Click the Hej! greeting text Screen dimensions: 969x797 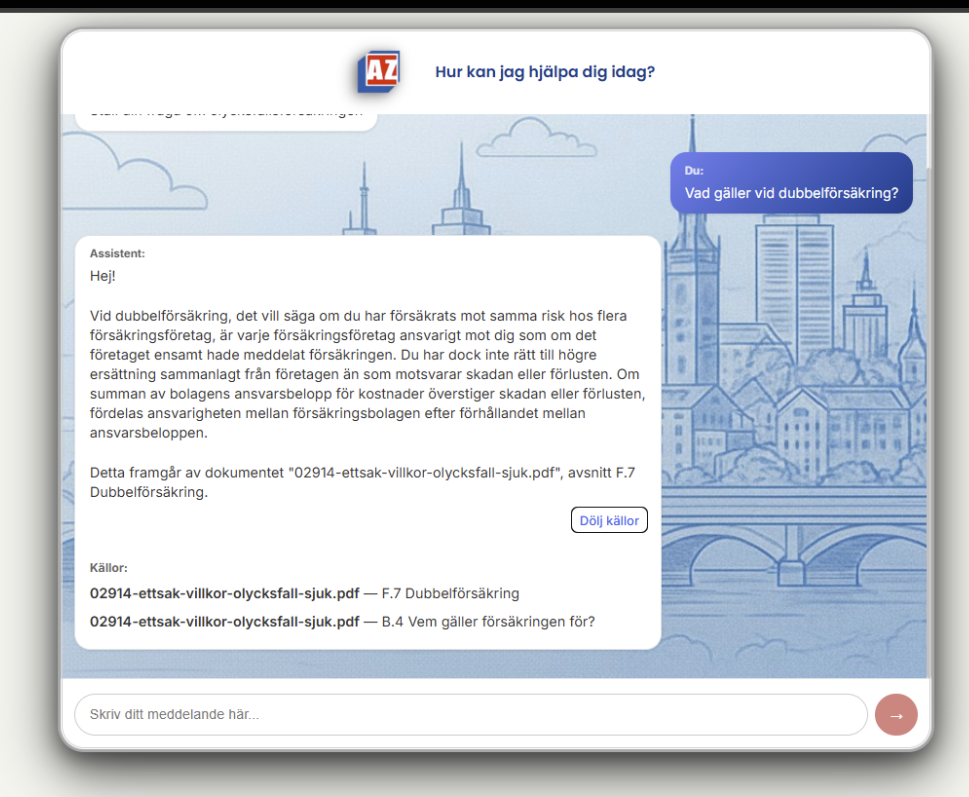point(103,275)
